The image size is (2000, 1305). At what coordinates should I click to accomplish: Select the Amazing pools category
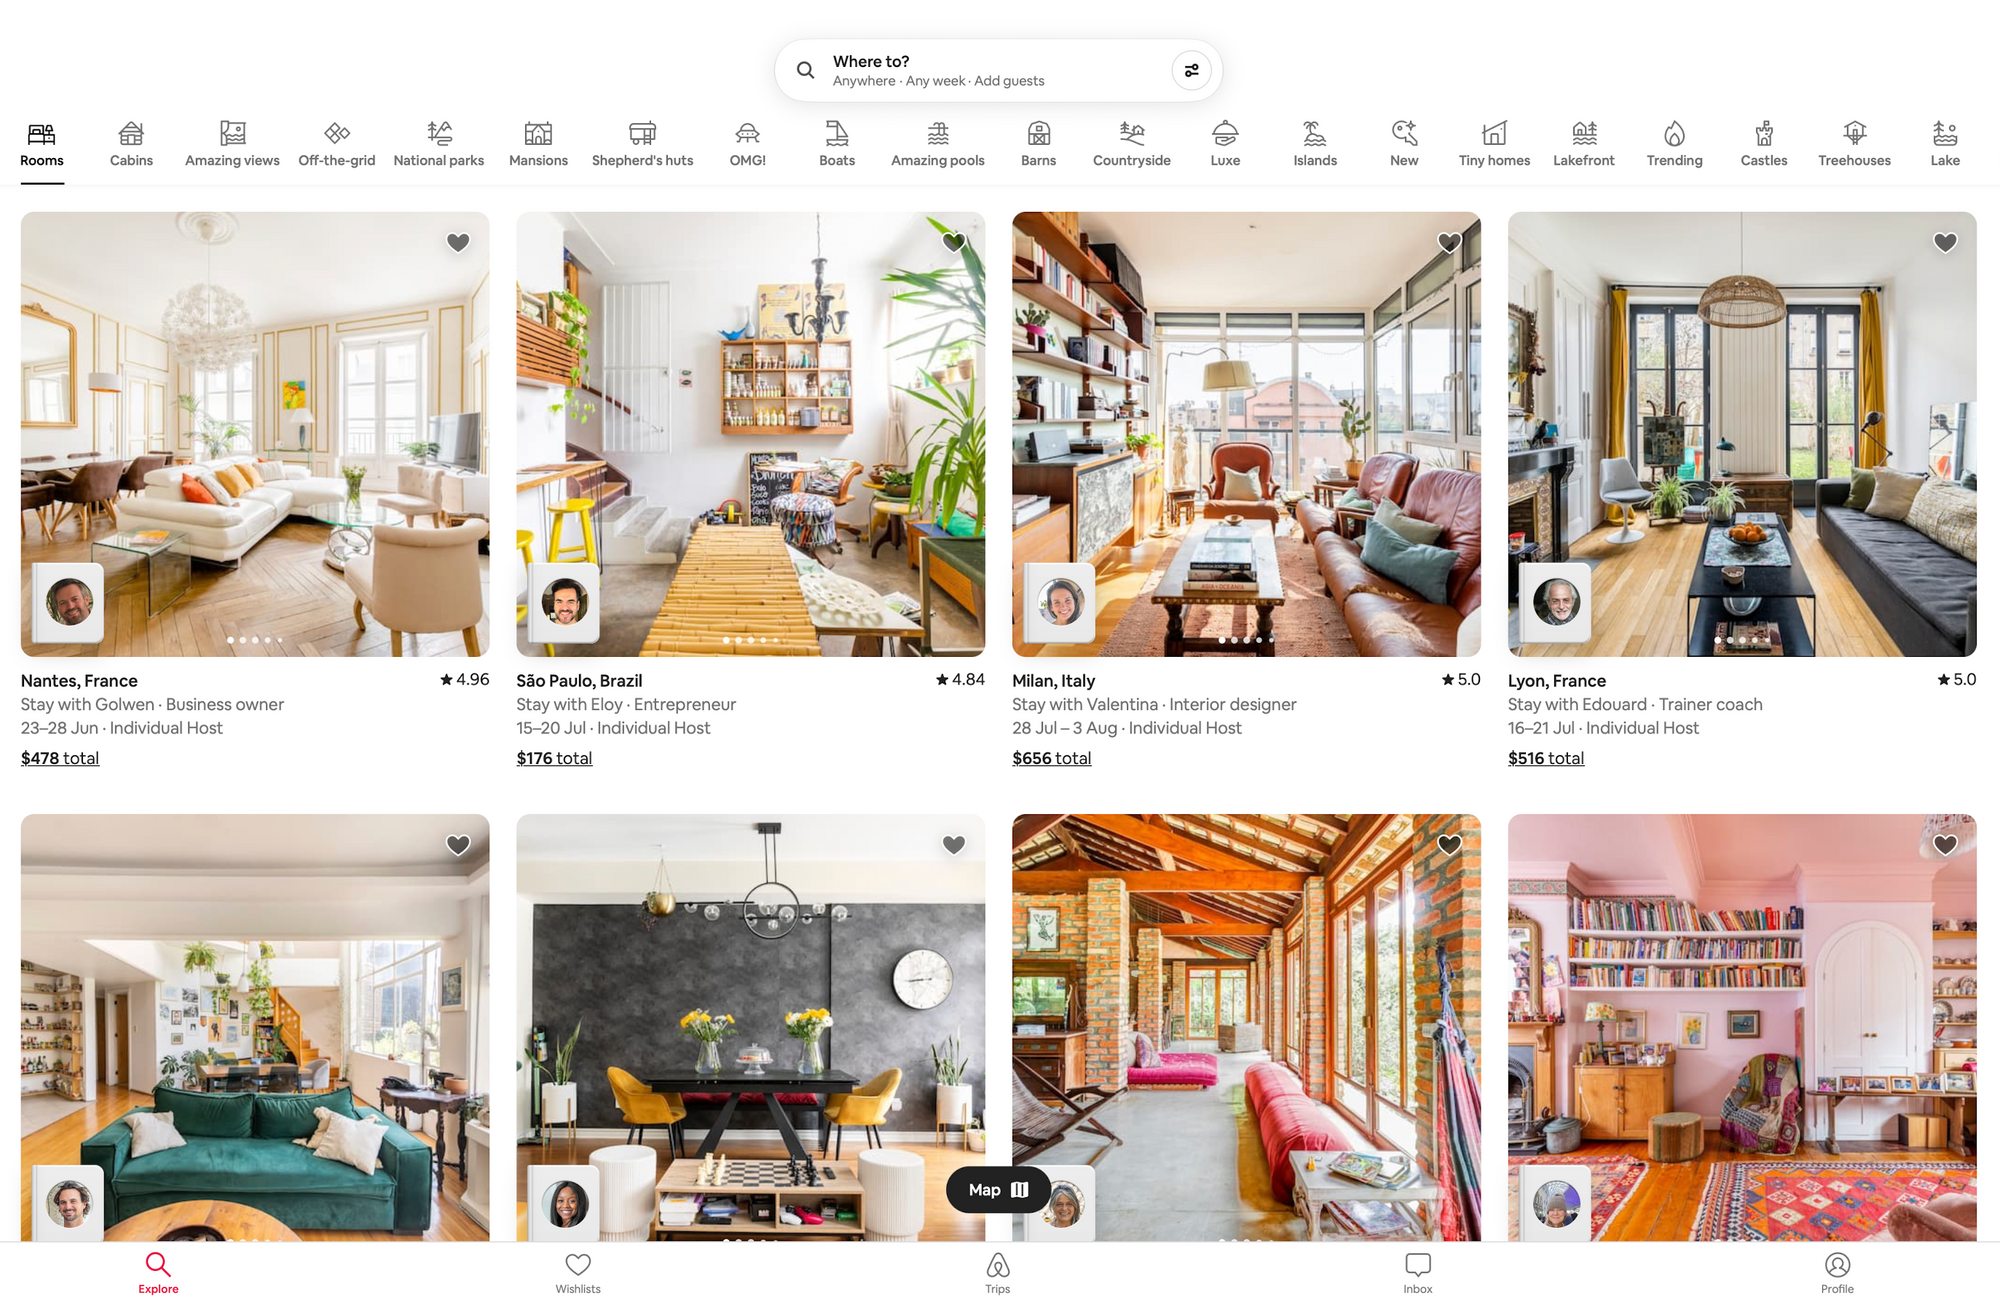pyautogui.click(x=937, y=143)
